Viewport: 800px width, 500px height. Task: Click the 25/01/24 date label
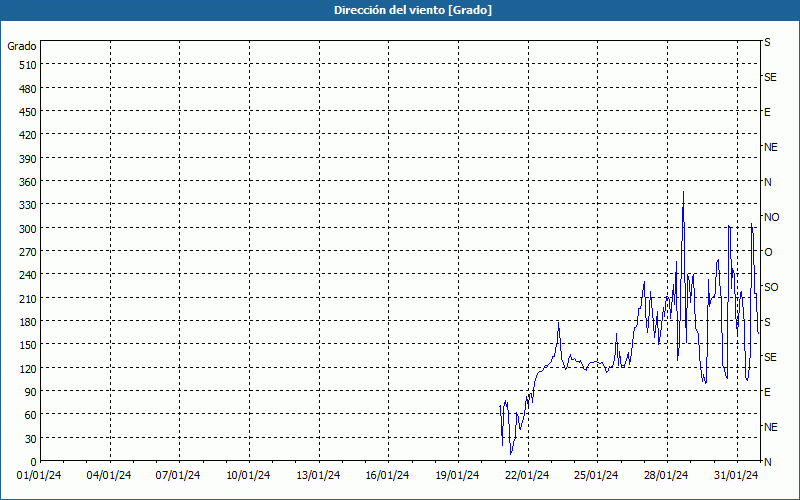point(596,476)
